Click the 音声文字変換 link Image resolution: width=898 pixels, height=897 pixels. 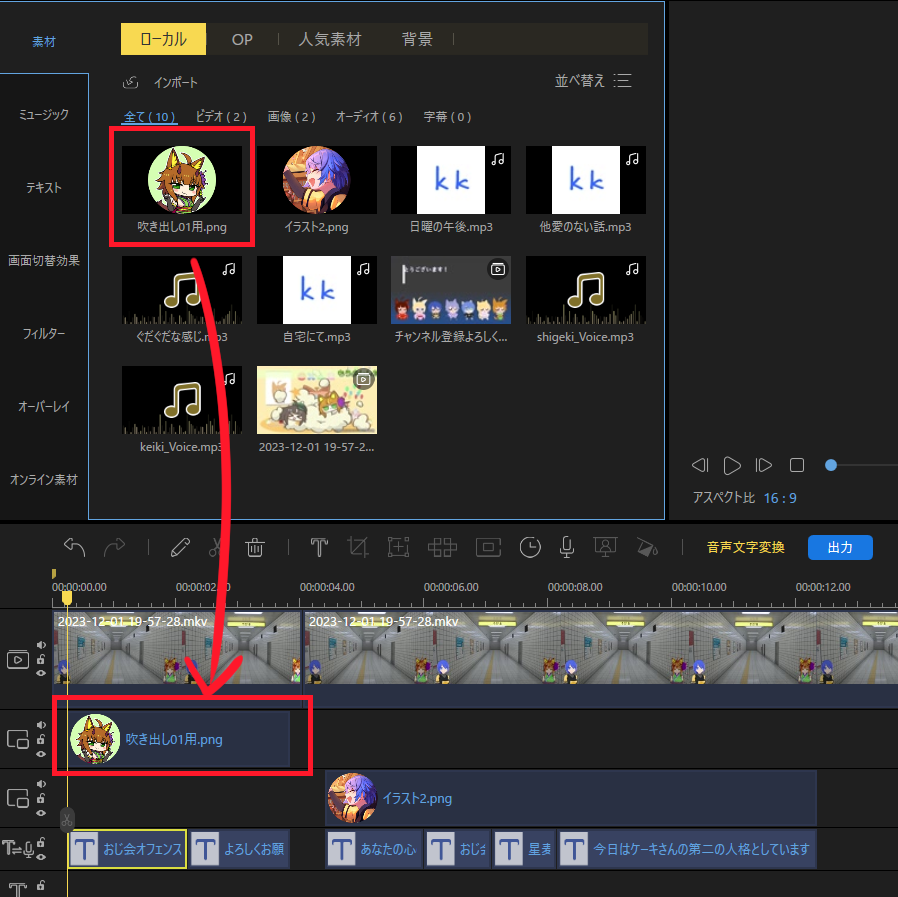click(745, 548)
